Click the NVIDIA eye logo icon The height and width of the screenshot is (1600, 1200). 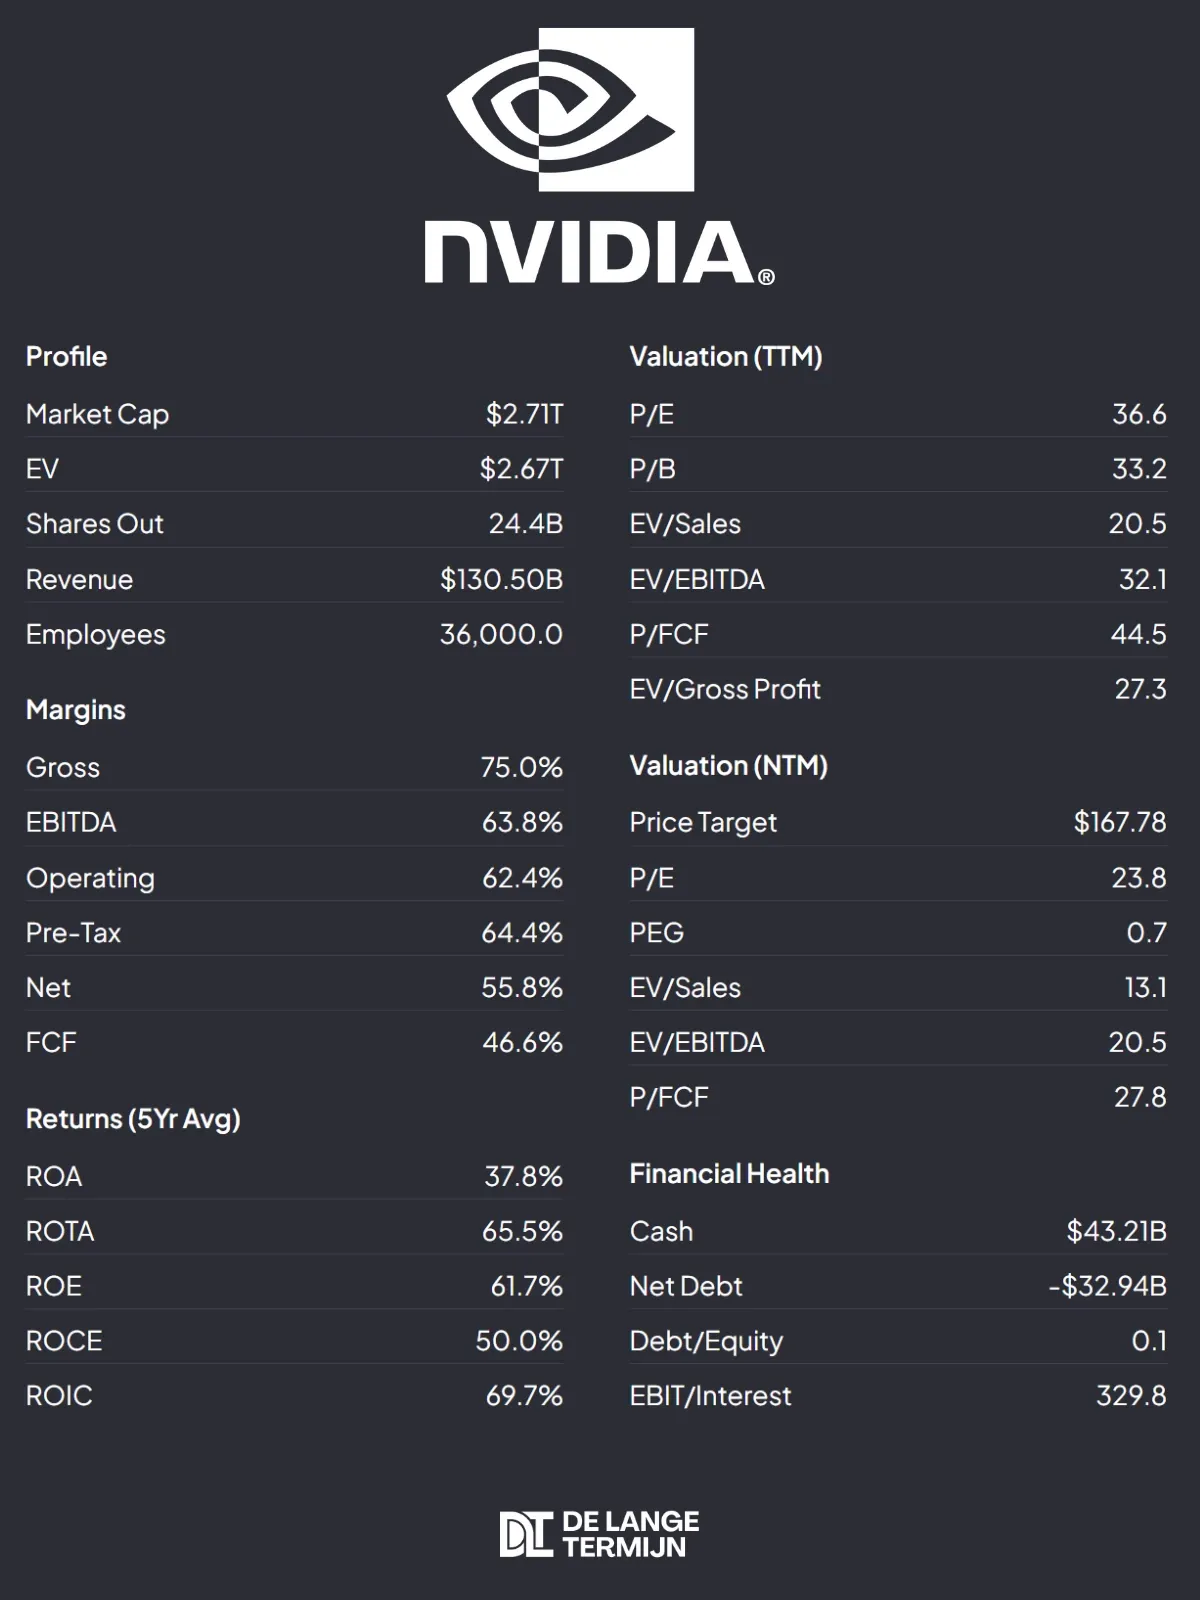coord(570,109)
